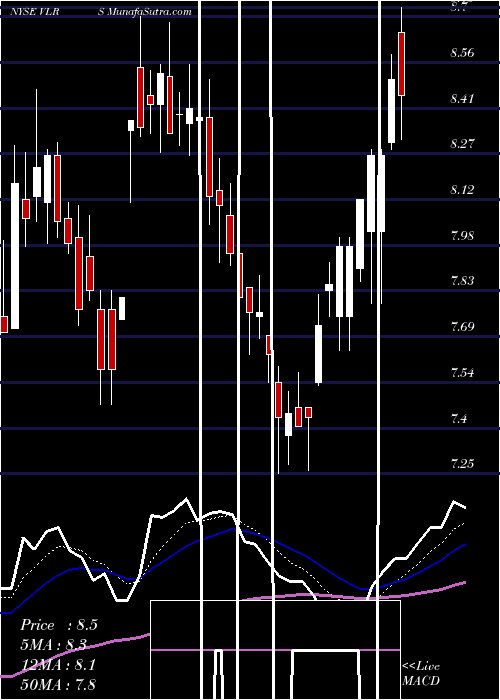Click the tall white candle at chart's left

(15, 256)
